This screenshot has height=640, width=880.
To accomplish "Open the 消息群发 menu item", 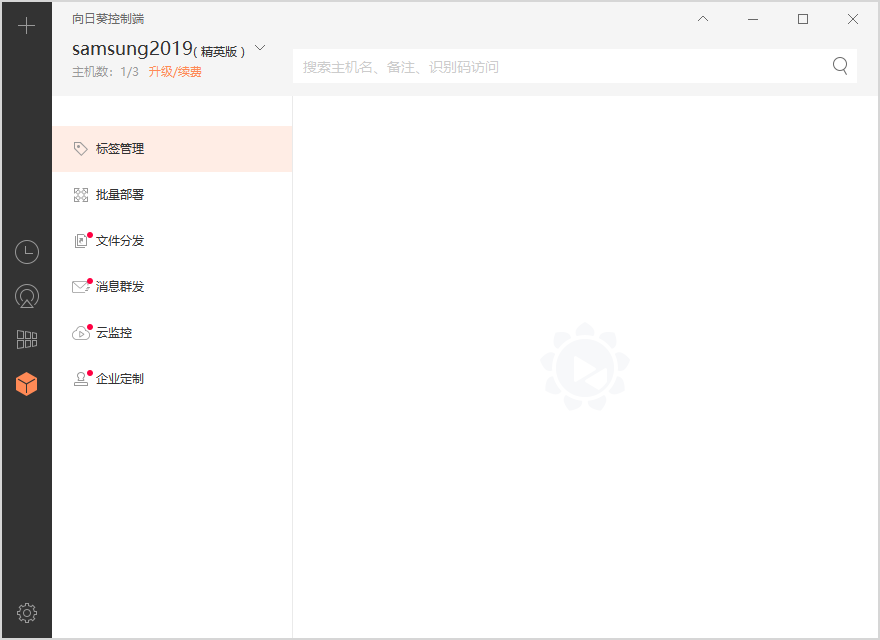I will point(172,287).
